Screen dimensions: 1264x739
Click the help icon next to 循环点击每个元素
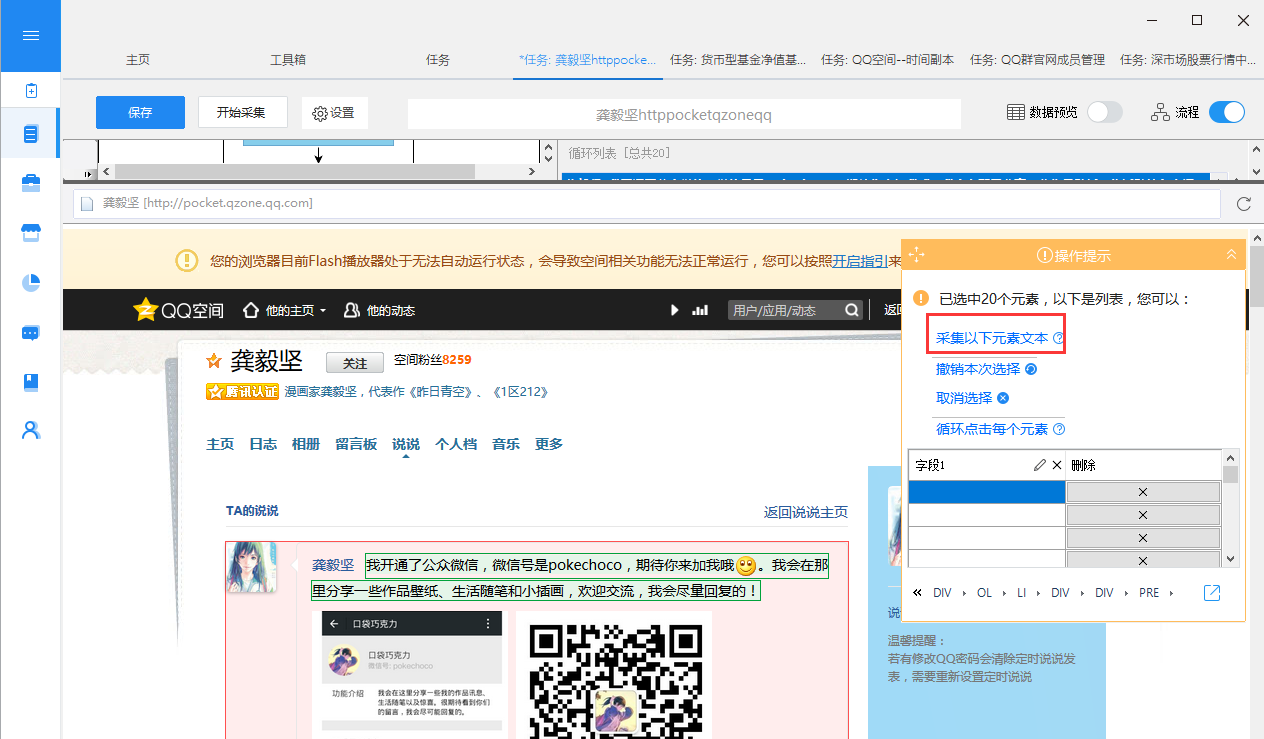point(1059,430)
